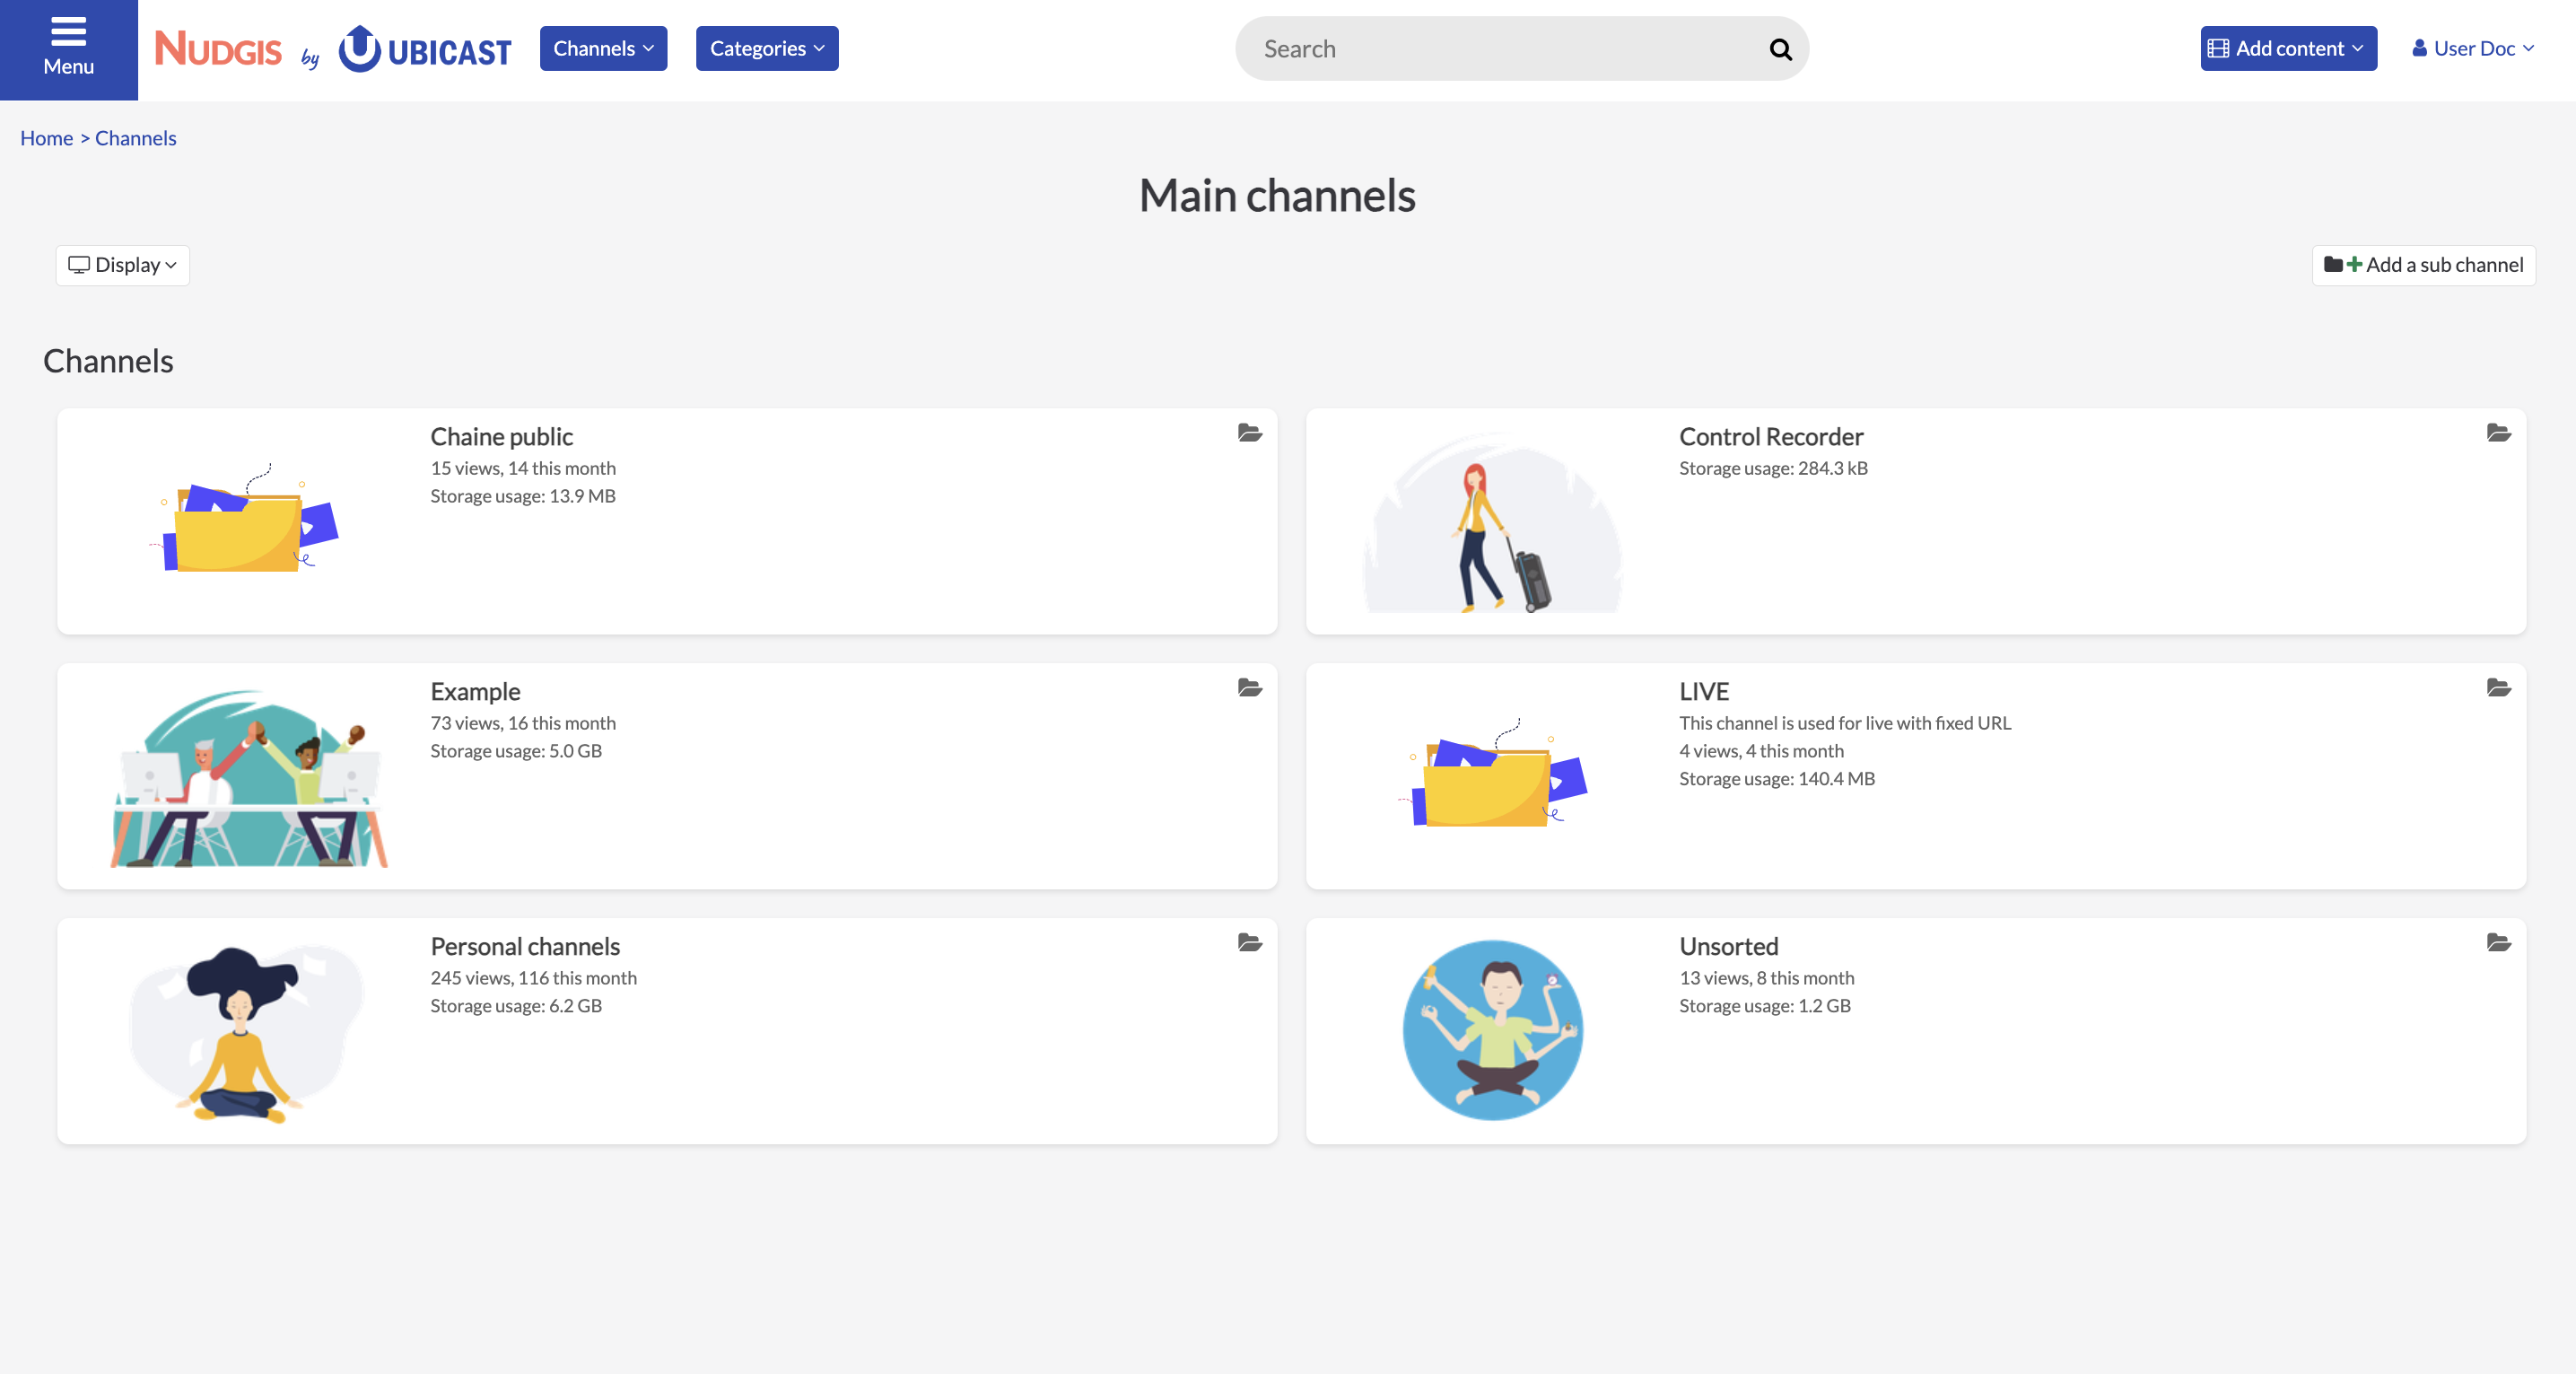Click 'Storage usage: 13.9 MB' text
Viewport: 2576px width, 1374px height.
pyautogui.click(x=523, y=496)
